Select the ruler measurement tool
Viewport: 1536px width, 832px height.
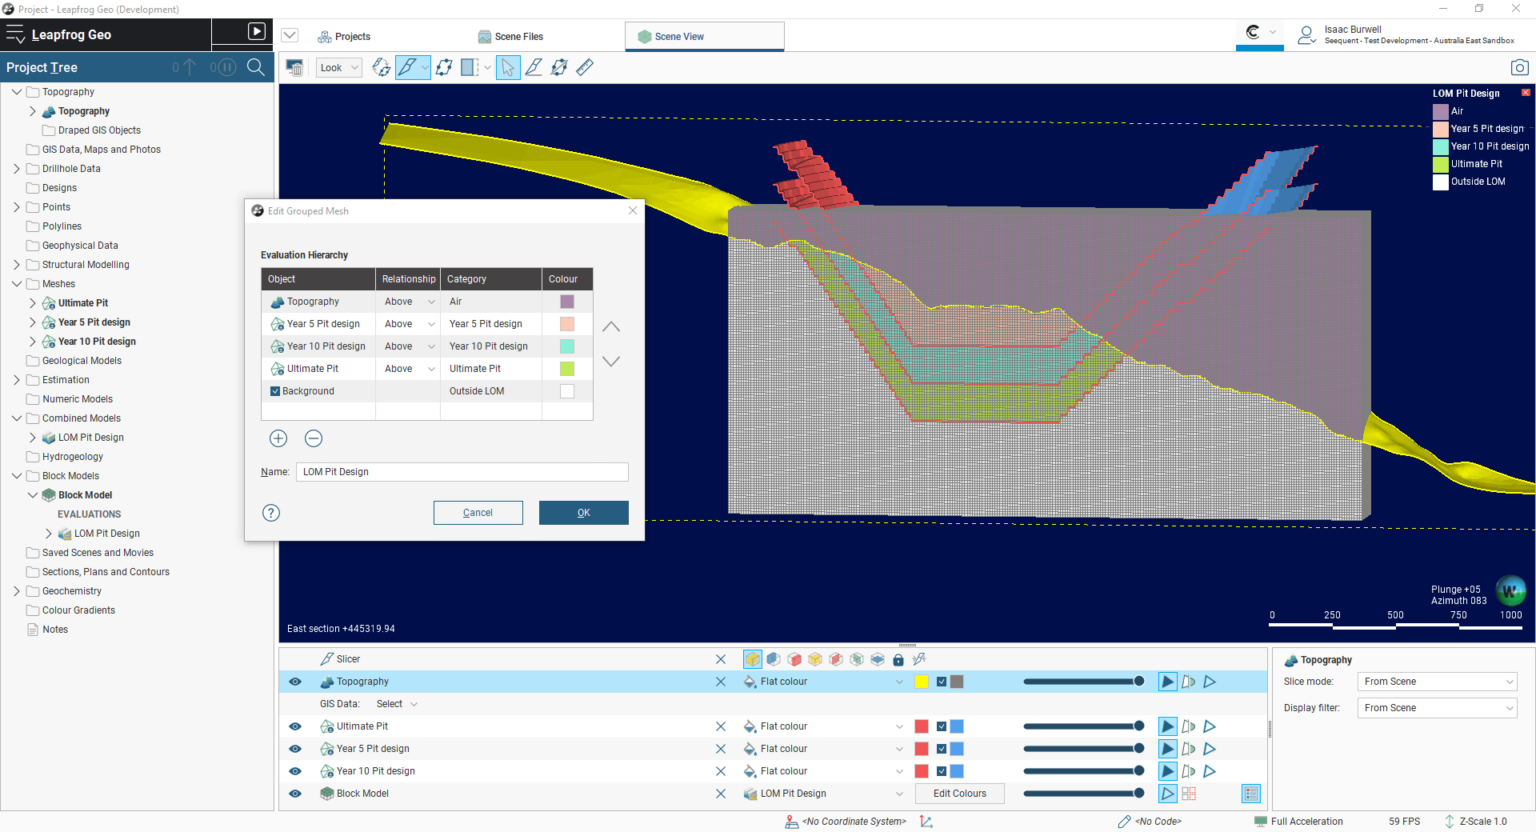point(585,67)
